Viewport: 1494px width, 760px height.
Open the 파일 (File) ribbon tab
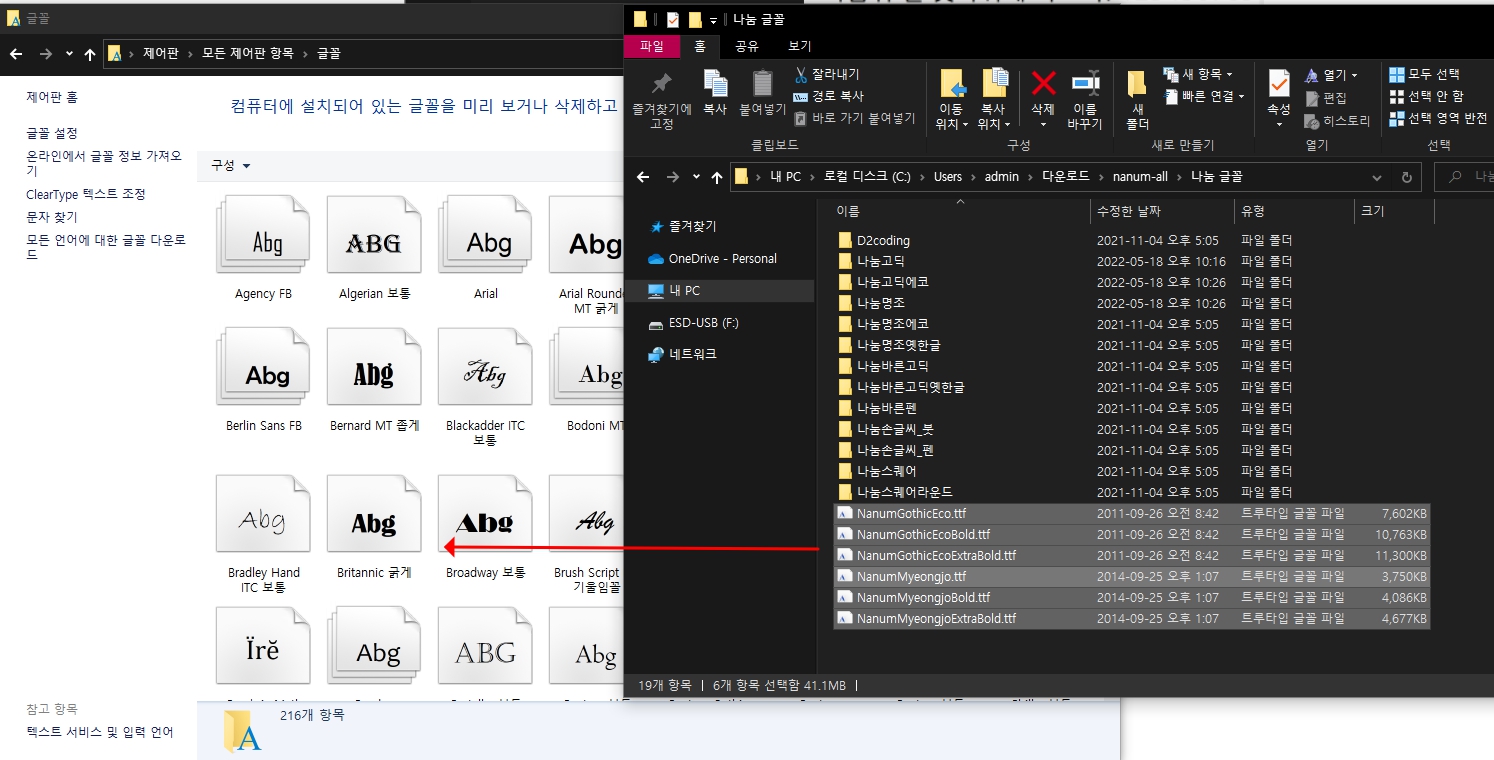click(x=652, y=46)
